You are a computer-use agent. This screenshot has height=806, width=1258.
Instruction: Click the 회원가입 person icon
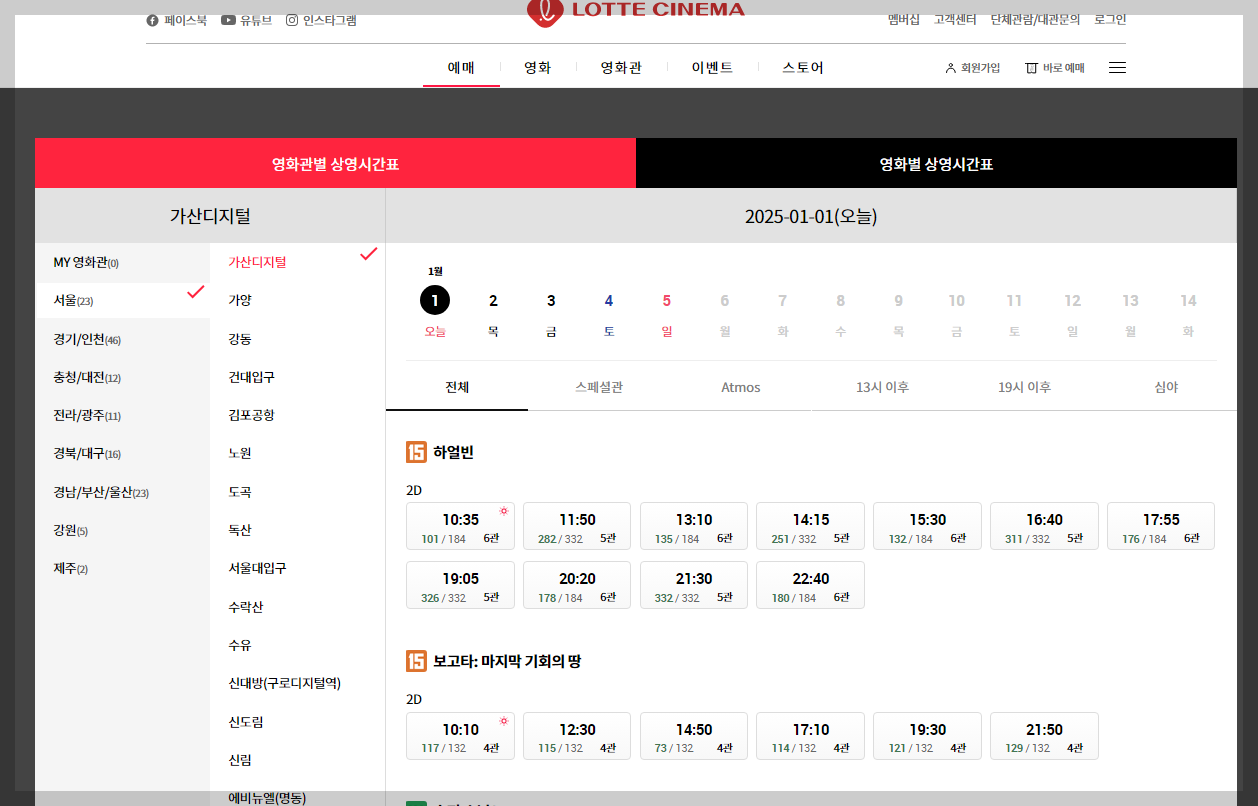point(950,68)
